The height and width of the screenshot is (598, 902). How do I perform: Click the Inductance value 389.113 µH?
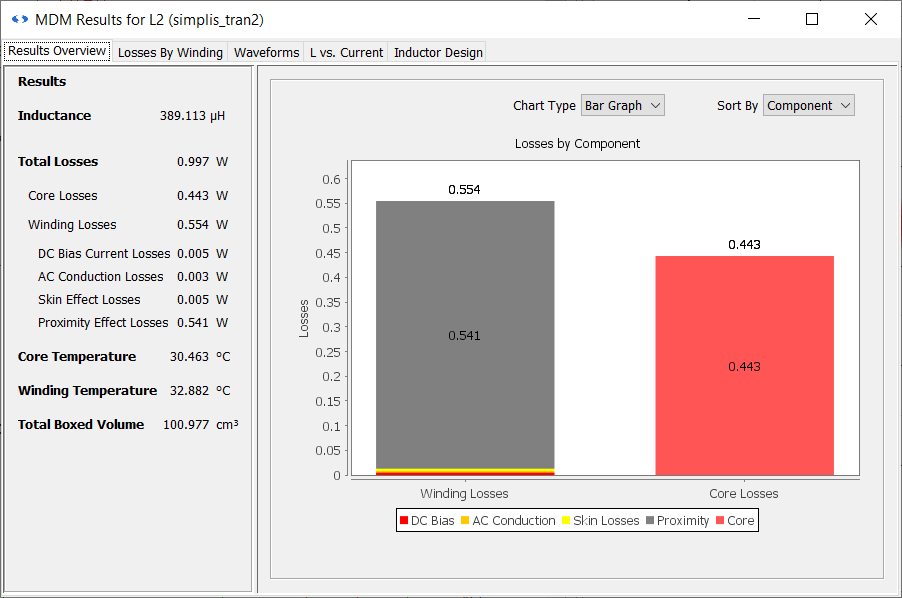(192, 116)
